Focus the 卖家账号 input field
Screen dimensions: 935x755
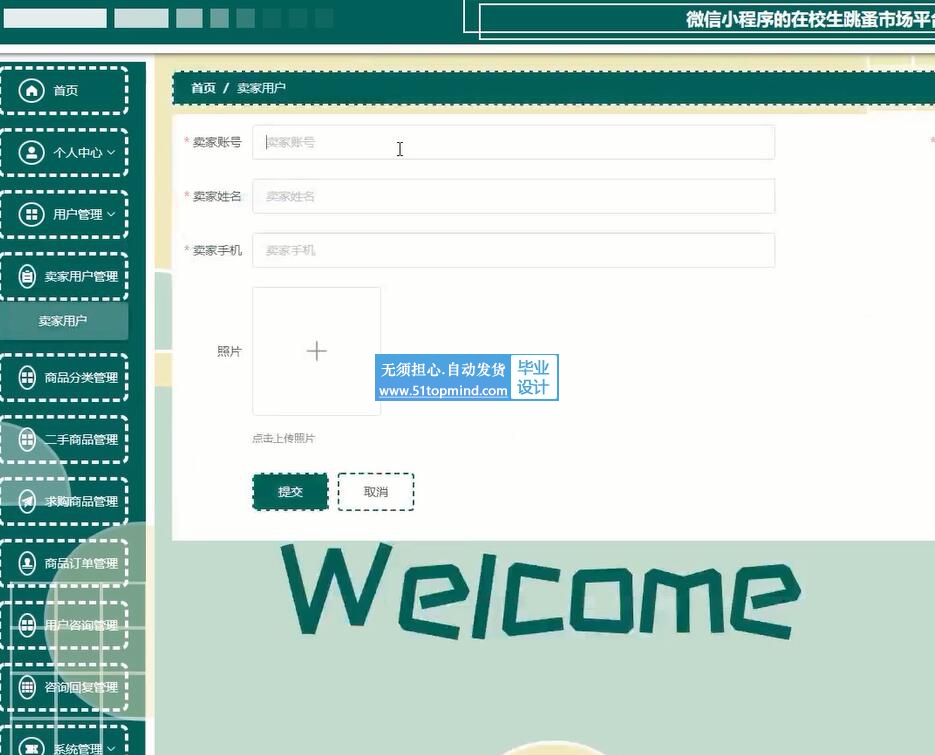pyautogui.click(x=513, y=143)
